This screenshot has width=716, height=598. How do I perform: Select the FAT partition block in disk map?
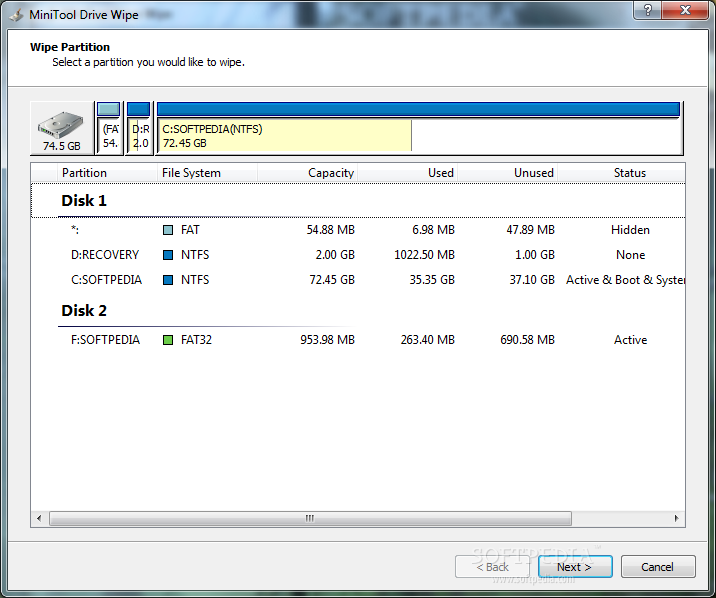109,128
